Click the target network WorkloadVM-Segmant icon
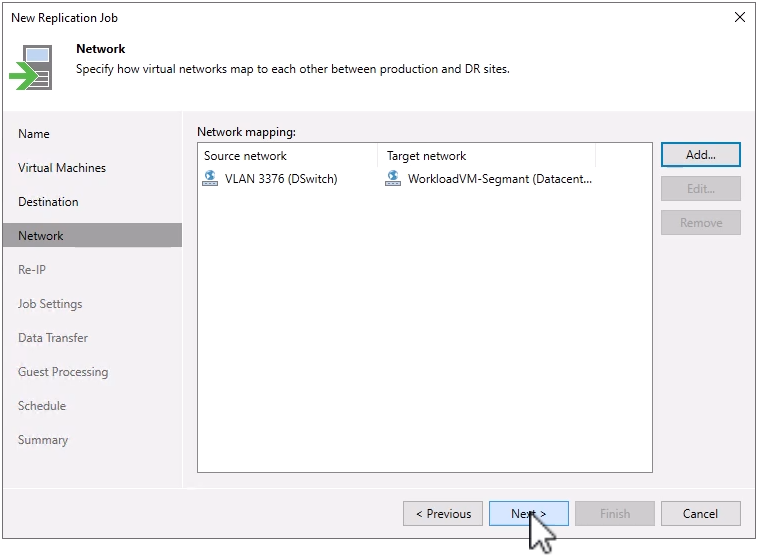Viewport: 758px width, 560px height. click(393, 179)
